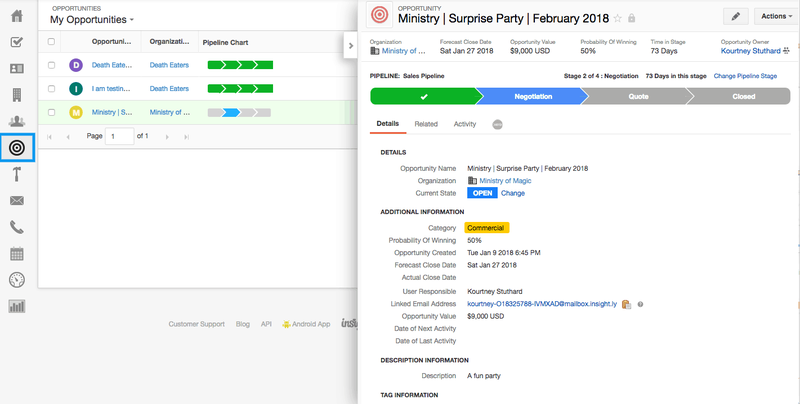Switch to the Details tab
The width and height of the screenshot is (800, 404).
(x=388, y=124)
